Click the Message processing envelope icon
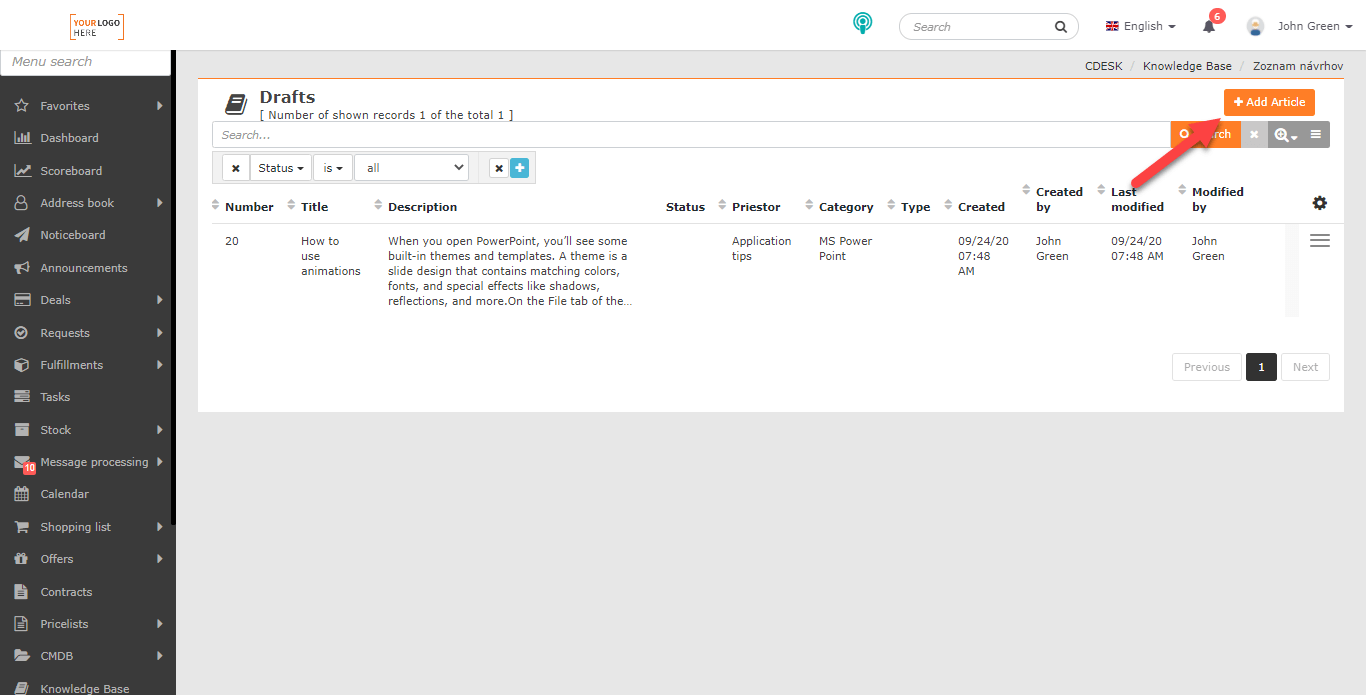 click(21, 462)
